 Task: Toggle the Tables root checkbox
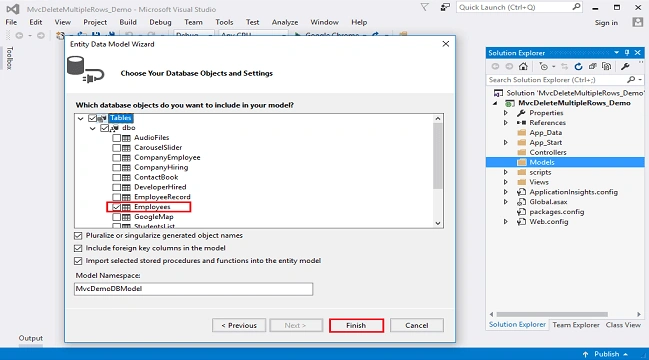tap(92, 118)
